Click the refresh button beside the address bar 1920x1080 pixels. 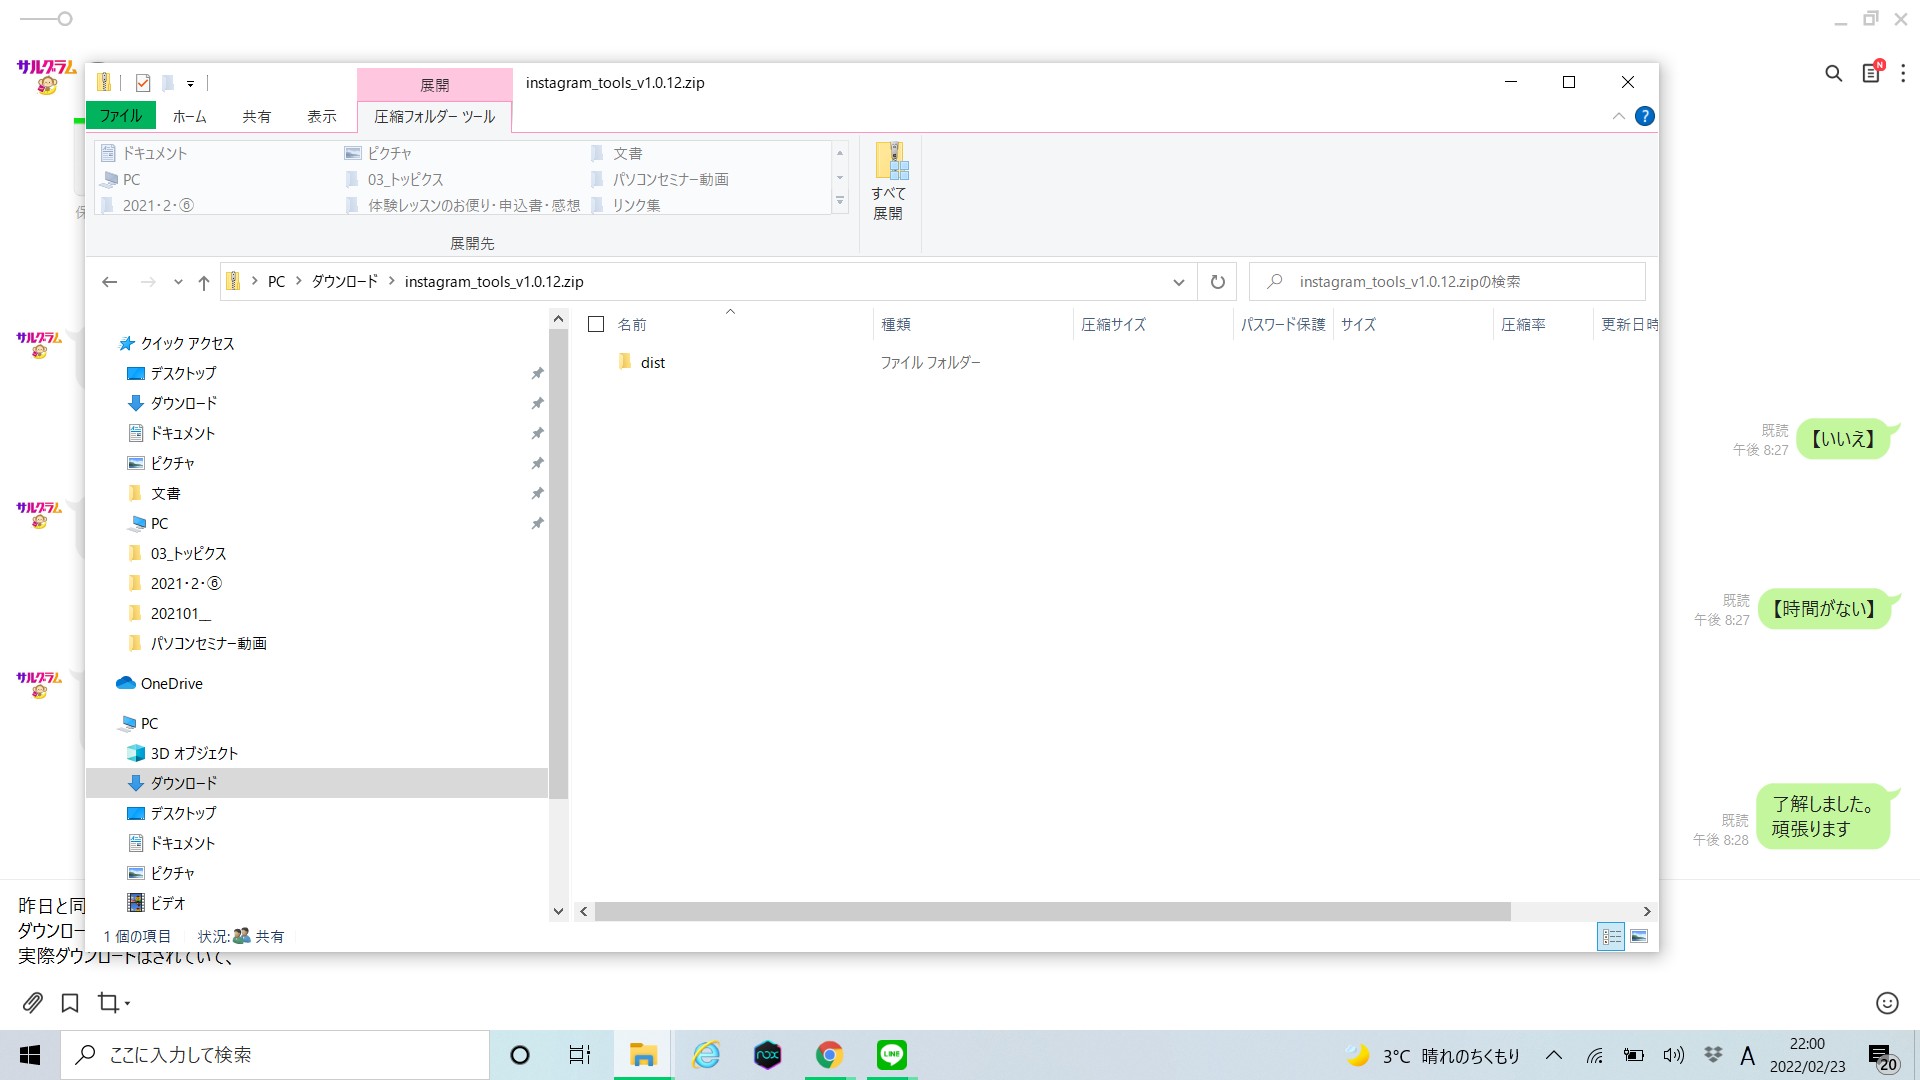click(1217, 282)
